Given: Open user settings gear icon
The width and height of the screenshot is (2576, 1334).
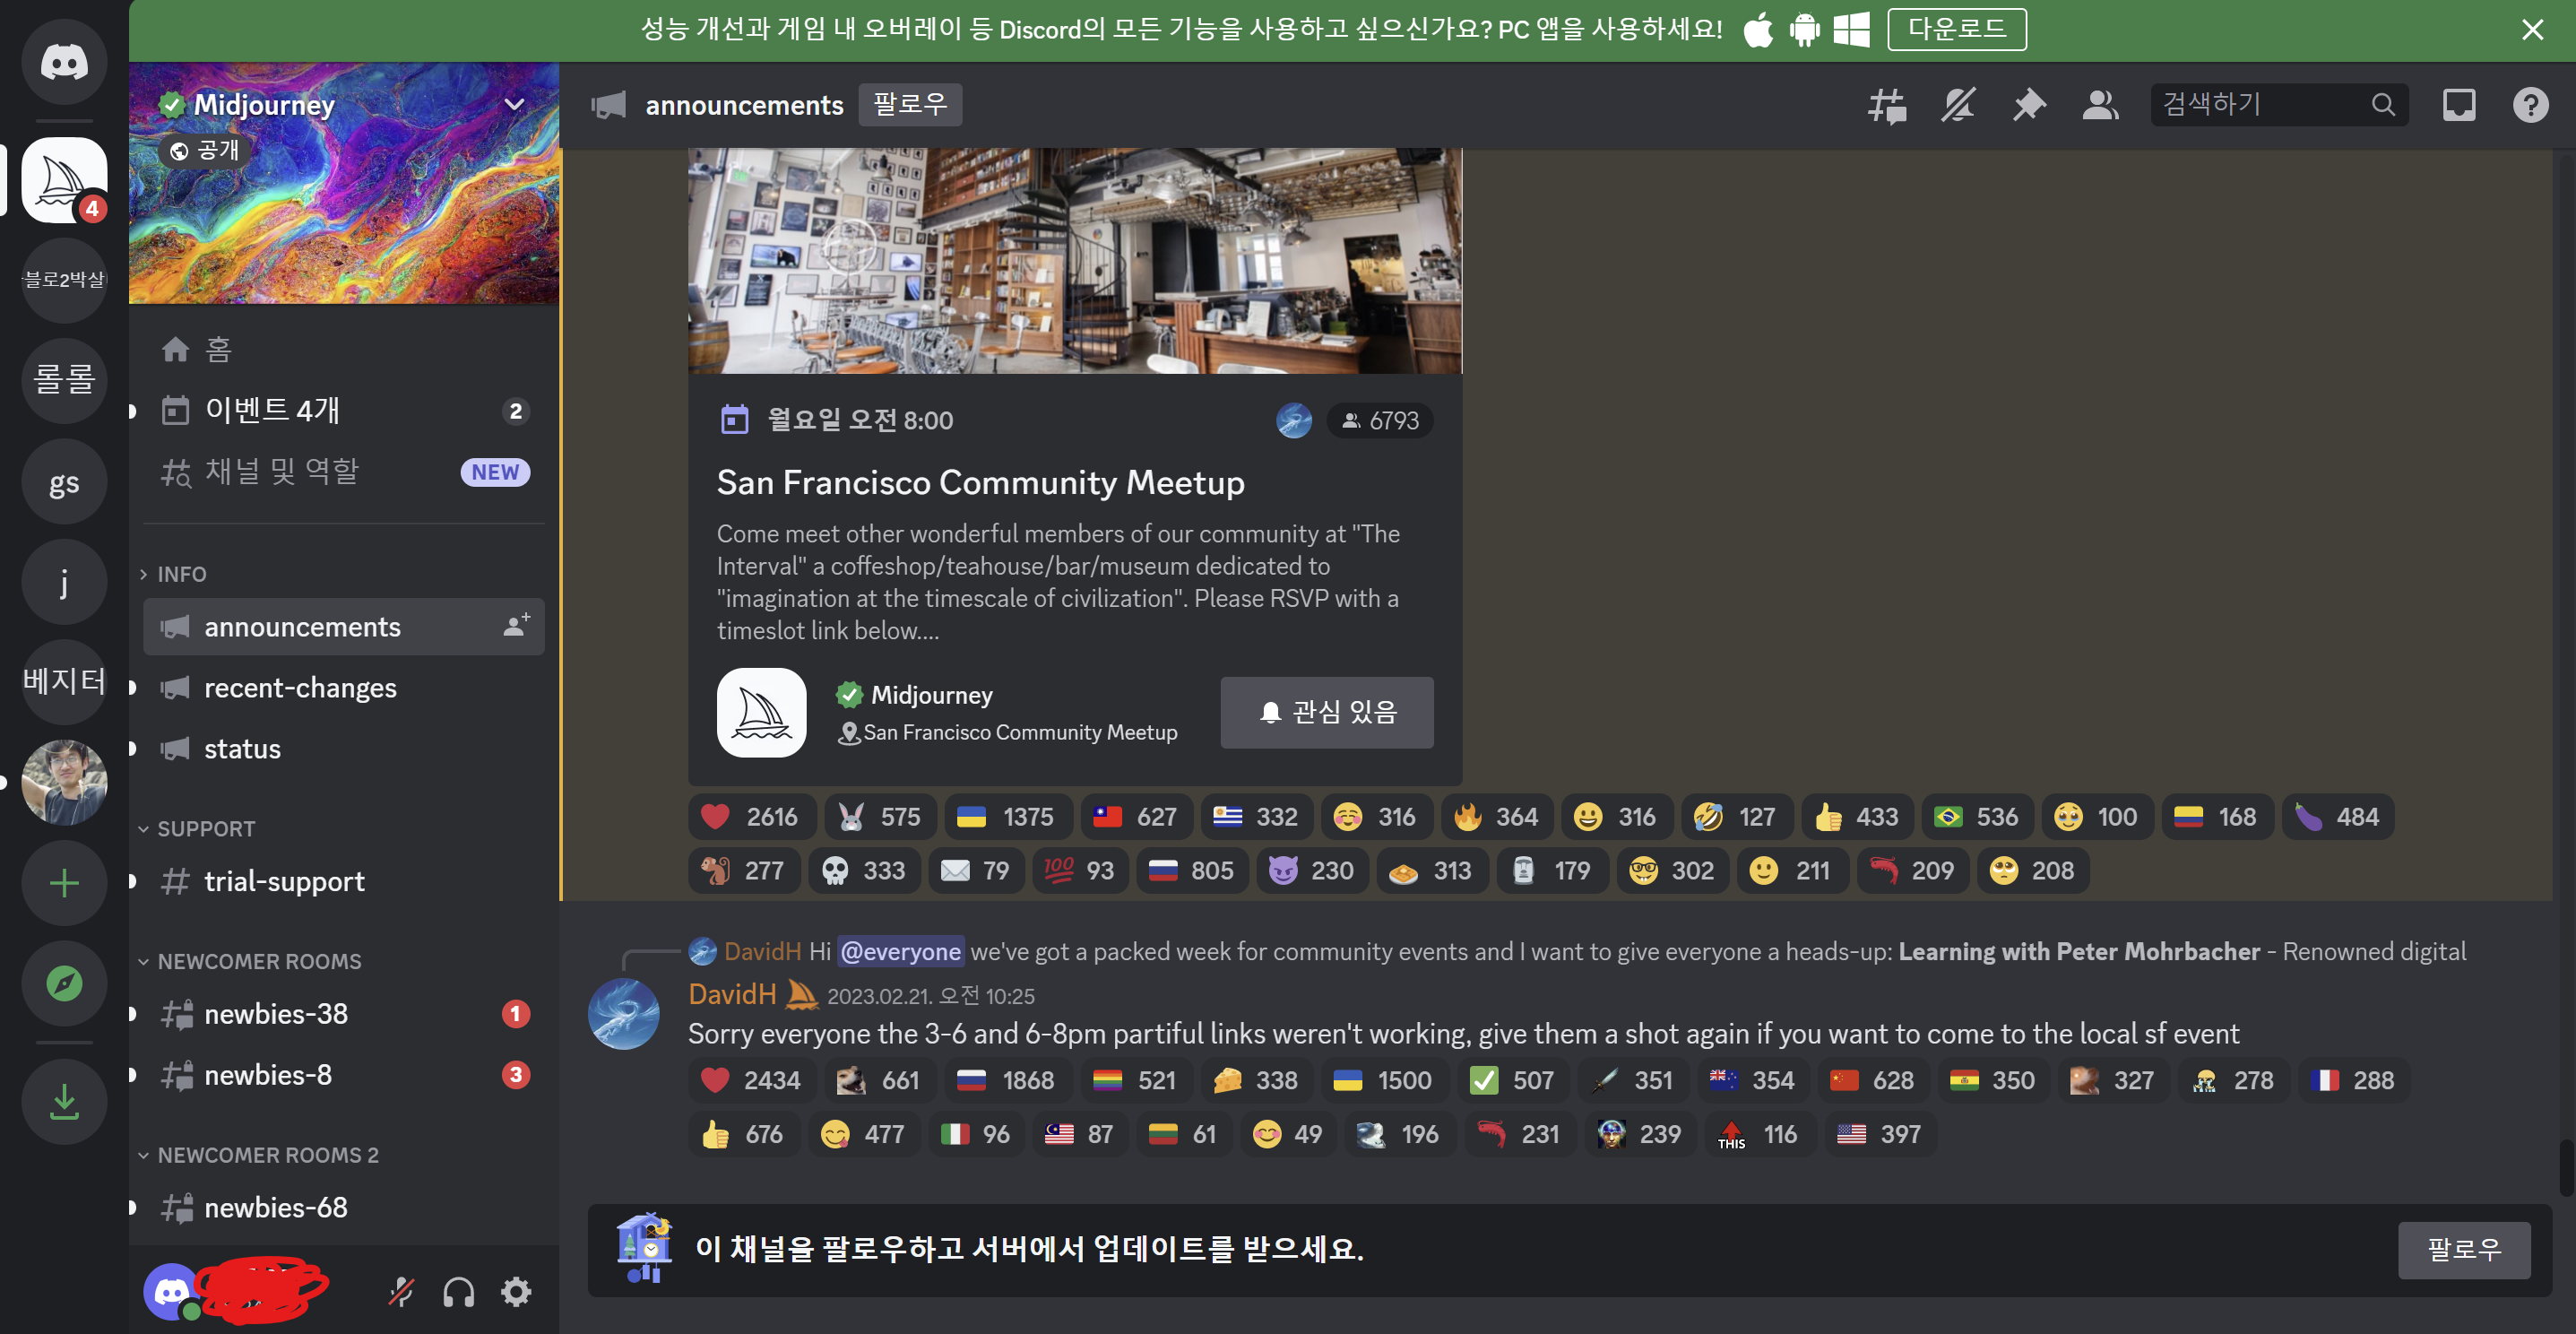Looking at the screenshot, I should (516, 1292).
